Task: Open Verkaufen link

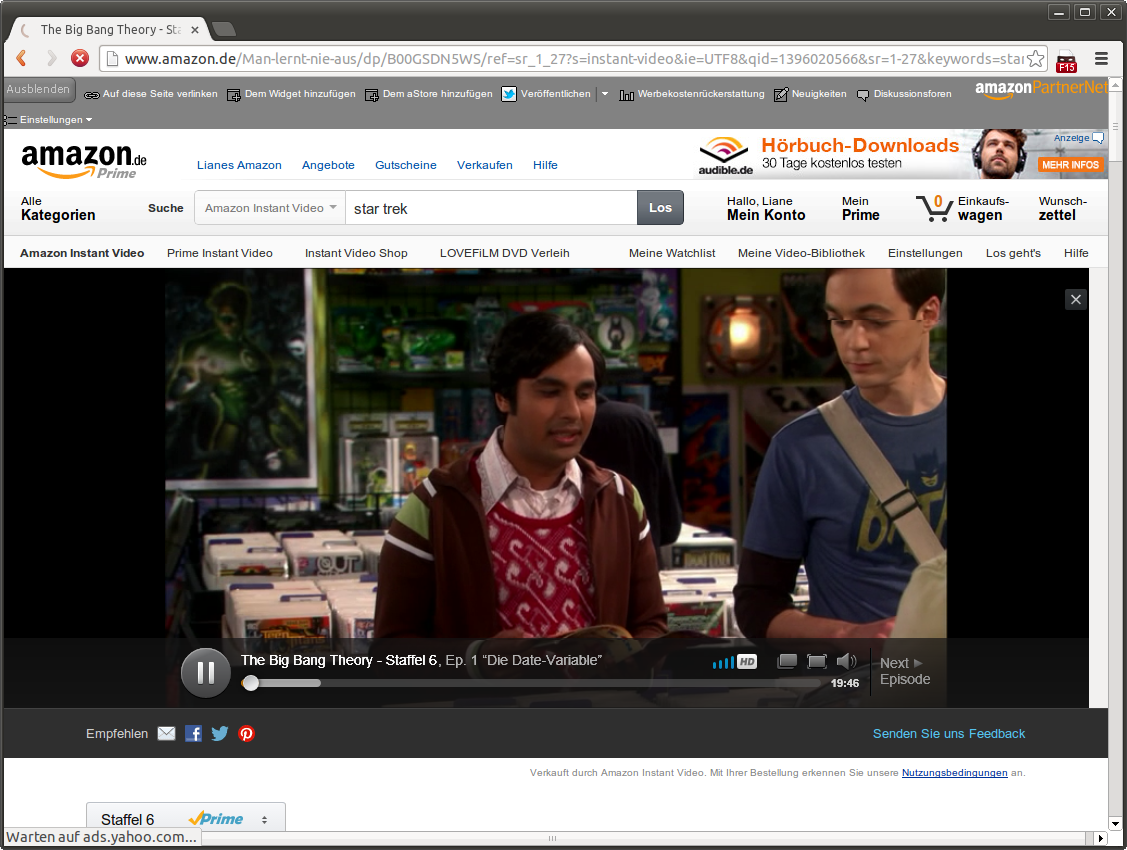Action: (x=484, y=165)
